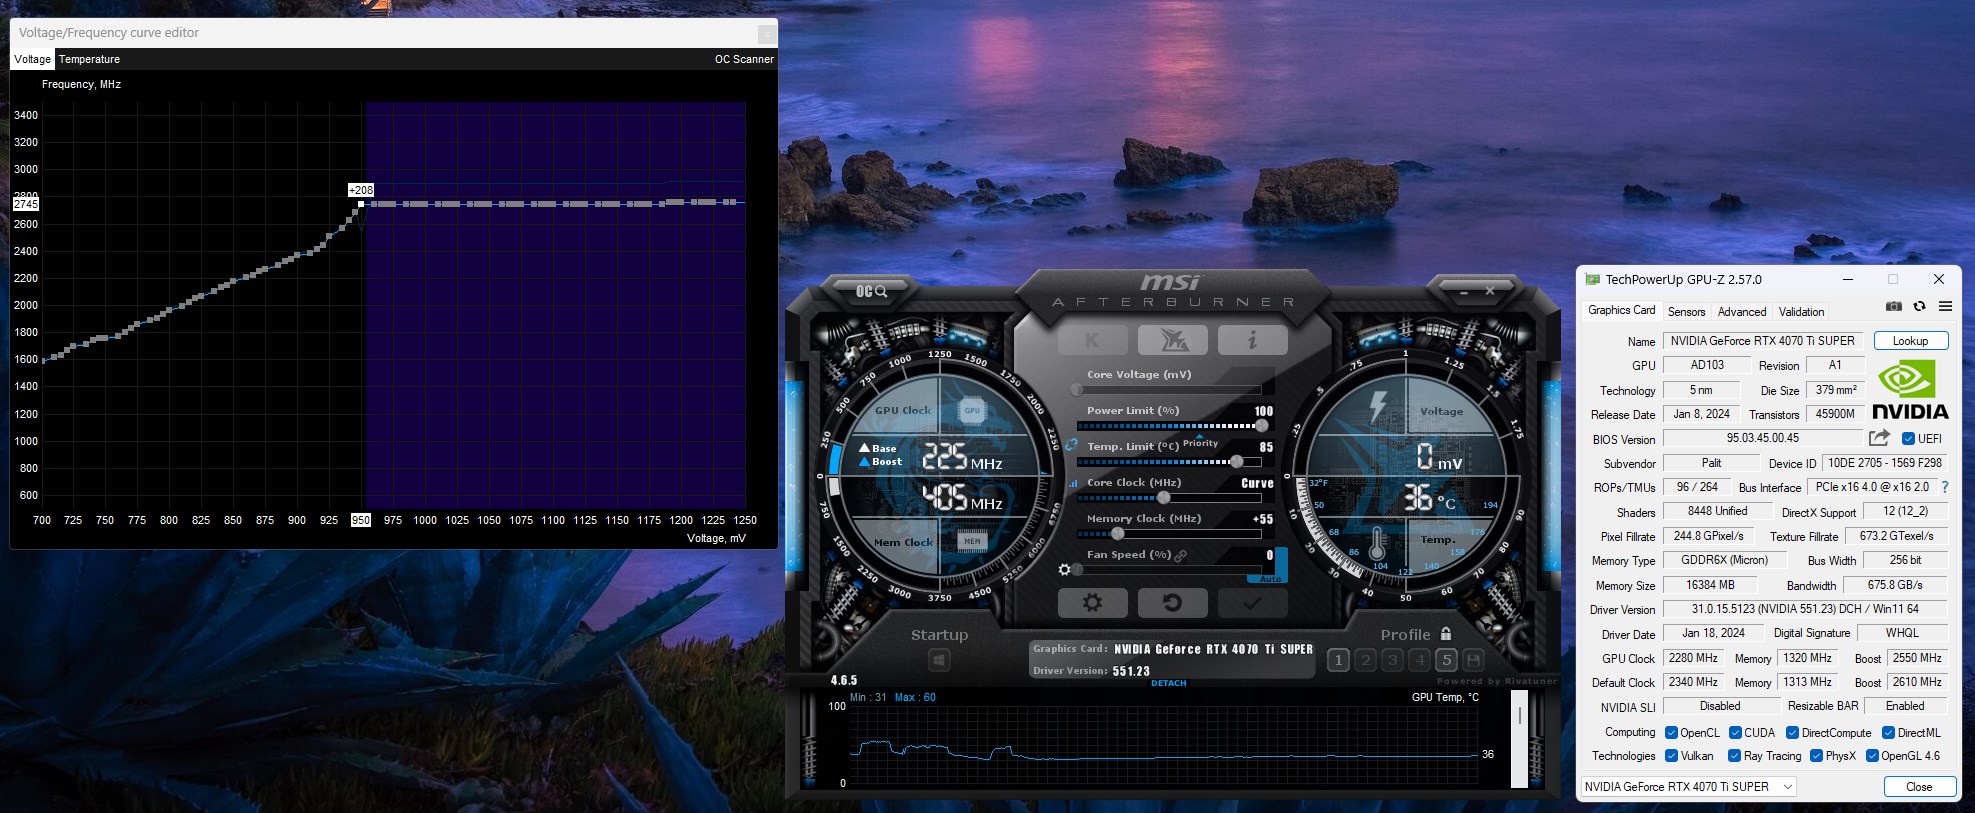Click the OC Scanner button in the curve editor
Viewport: 1975px width, 813px height.
[x=744, y=59]
